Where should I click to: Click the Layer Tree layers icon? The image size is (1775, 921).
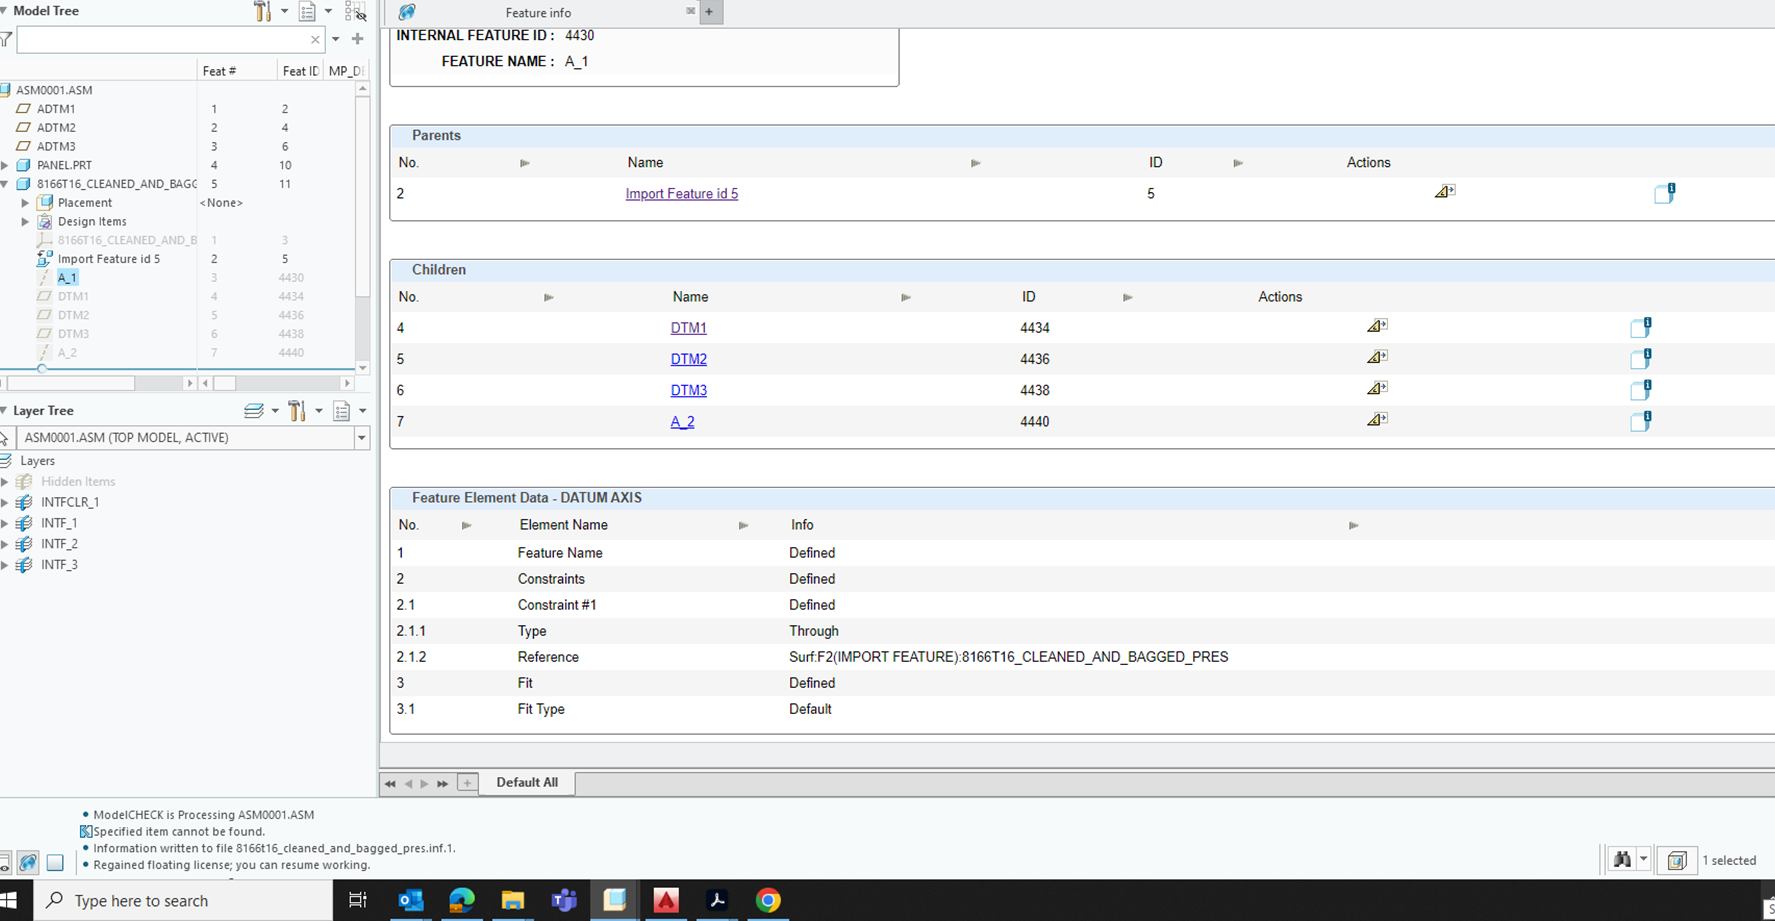(x=254, y=411)
